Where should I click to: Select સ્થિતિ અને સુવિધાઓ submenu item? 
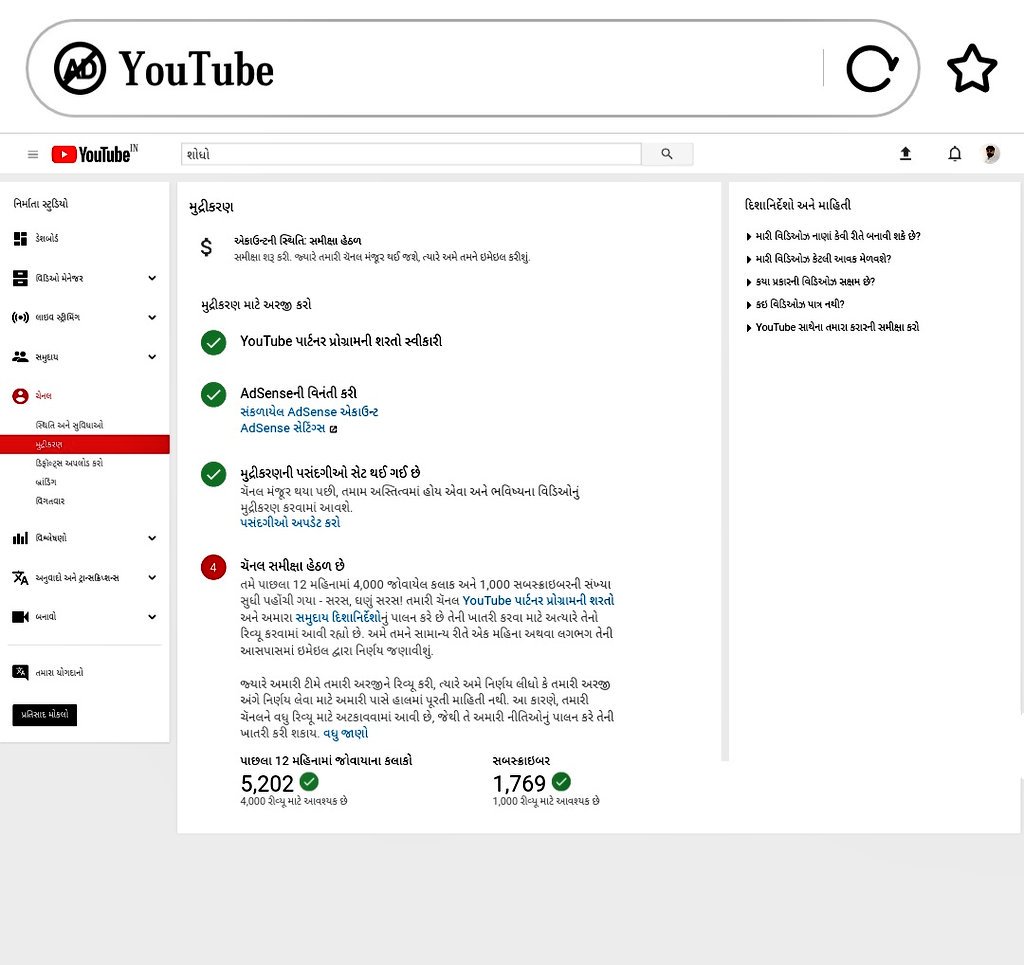pos(69,425)
